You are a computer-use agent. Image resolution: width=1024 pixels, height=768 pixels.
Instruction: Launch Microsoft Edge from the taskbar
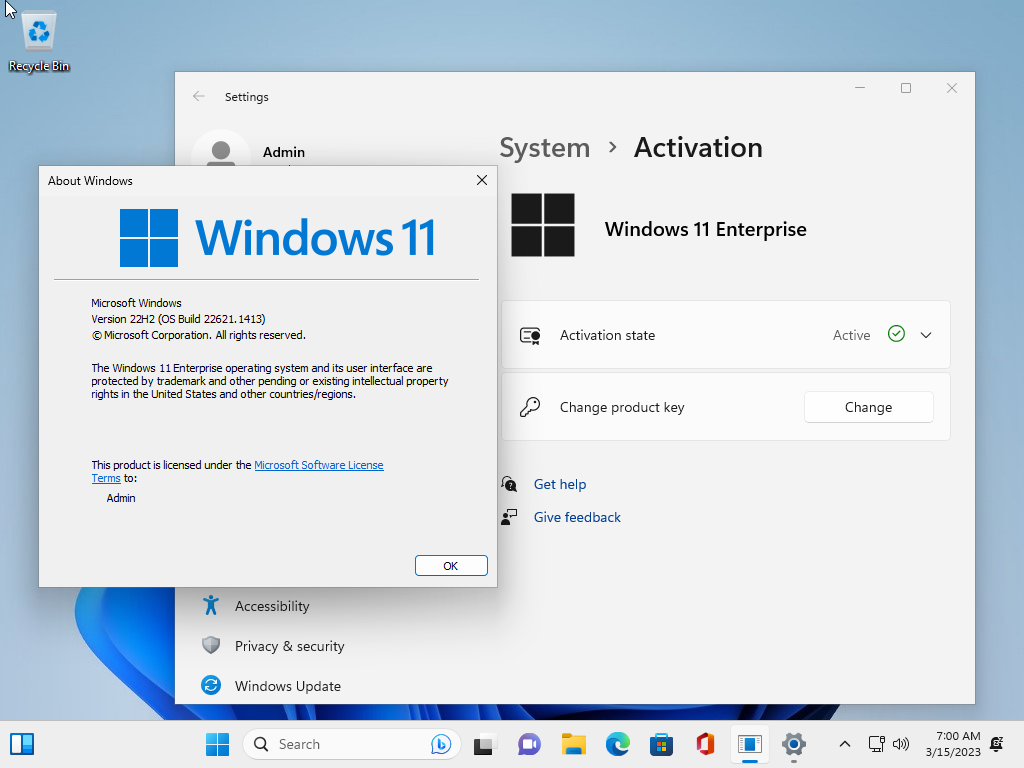[617, 744]
